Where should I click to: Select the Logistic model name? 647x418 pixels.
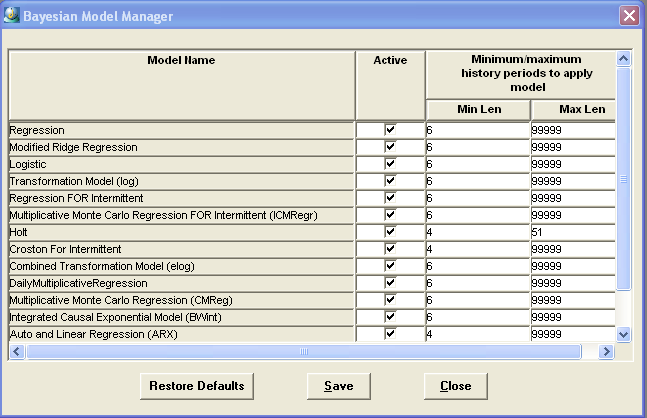pyautogui.click(x=182, y=164)
